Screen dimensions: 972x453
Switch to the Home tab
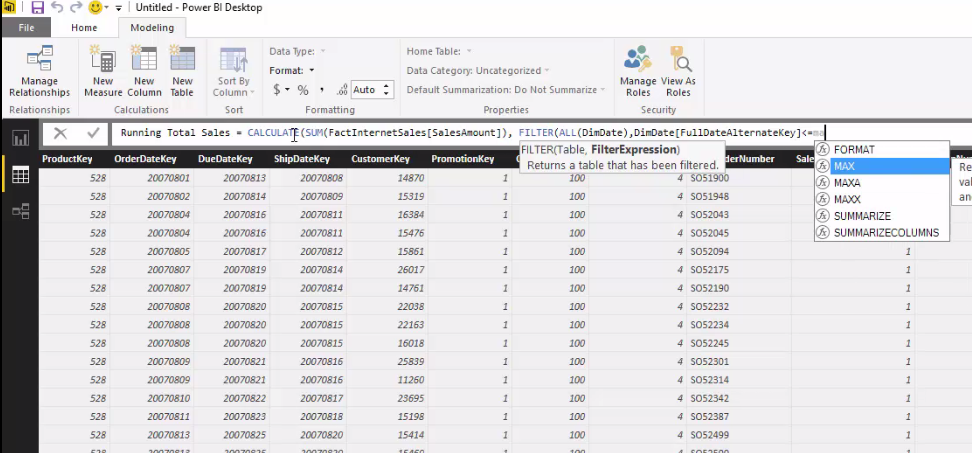(x=84, y=28)
